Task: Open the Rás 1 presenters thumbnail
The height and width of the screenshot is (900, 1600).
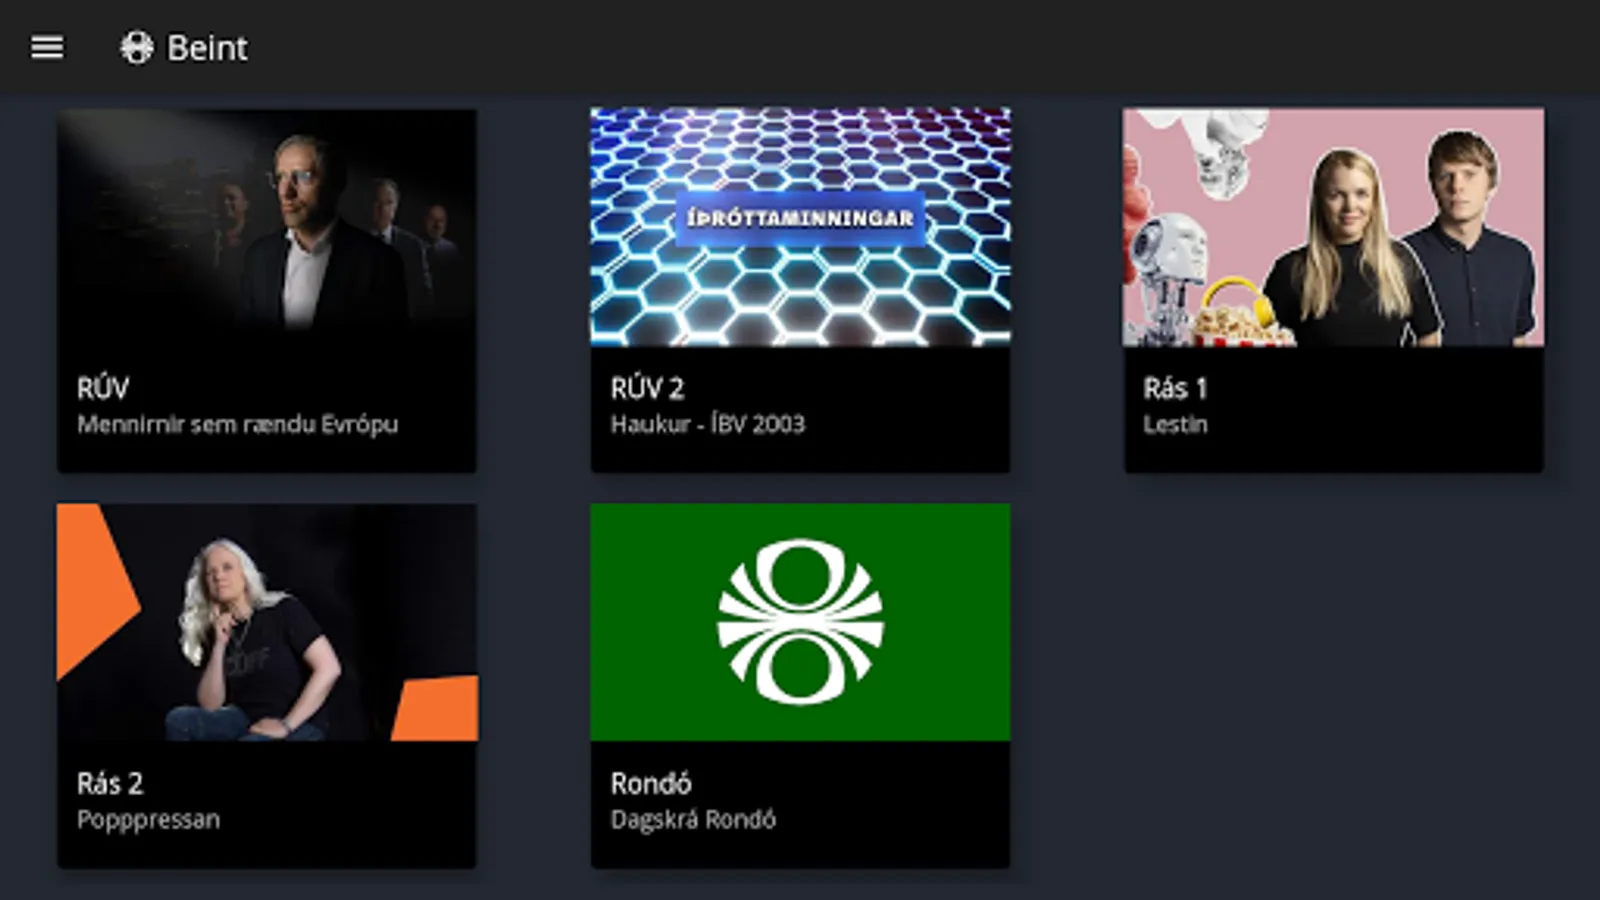Action: [x=1333, y=228]
